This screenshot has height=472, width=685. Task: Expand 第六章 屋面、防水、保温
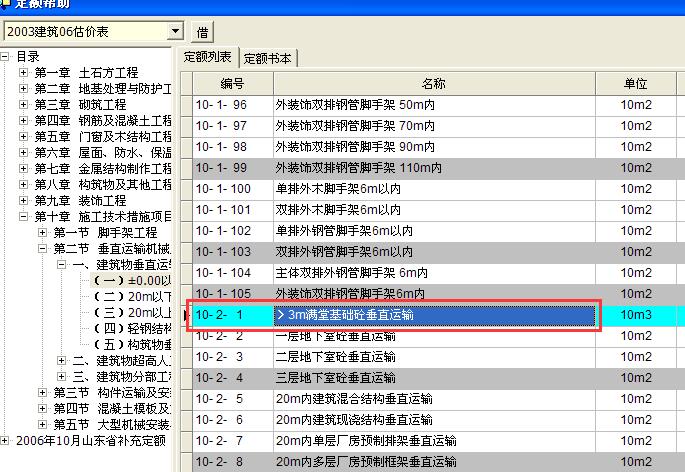point(24,152)
